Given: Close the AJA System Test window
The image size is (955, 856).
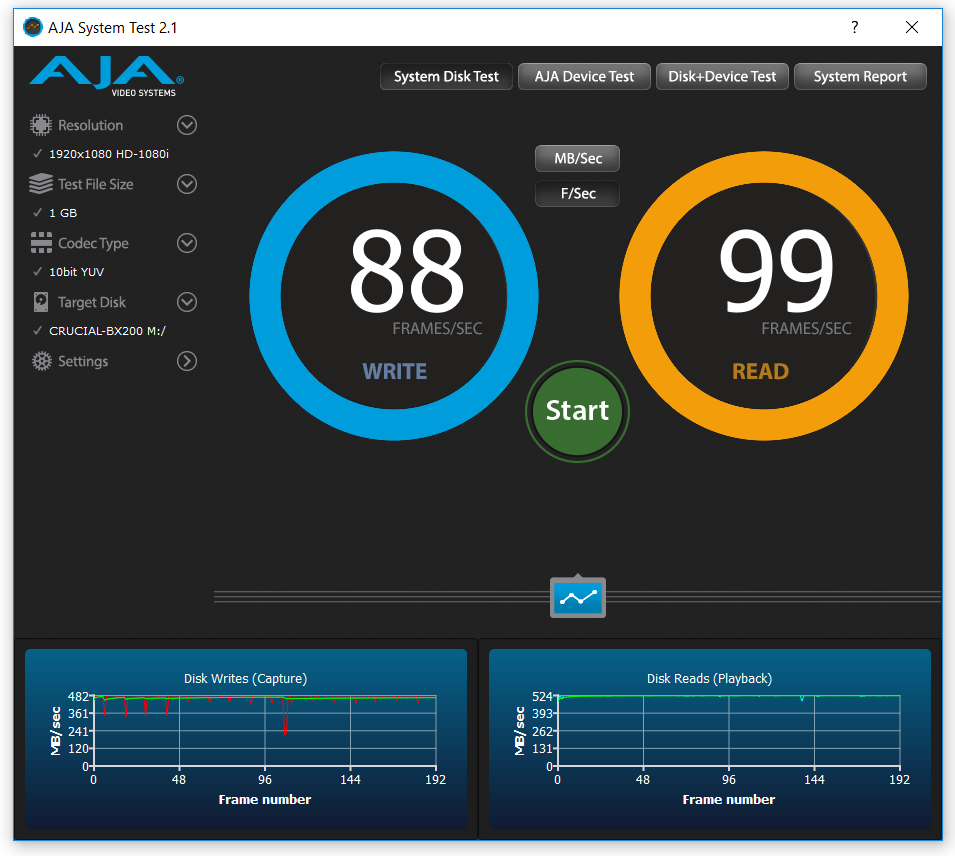Looking at the screenshot, I should (x=912, y=27).
